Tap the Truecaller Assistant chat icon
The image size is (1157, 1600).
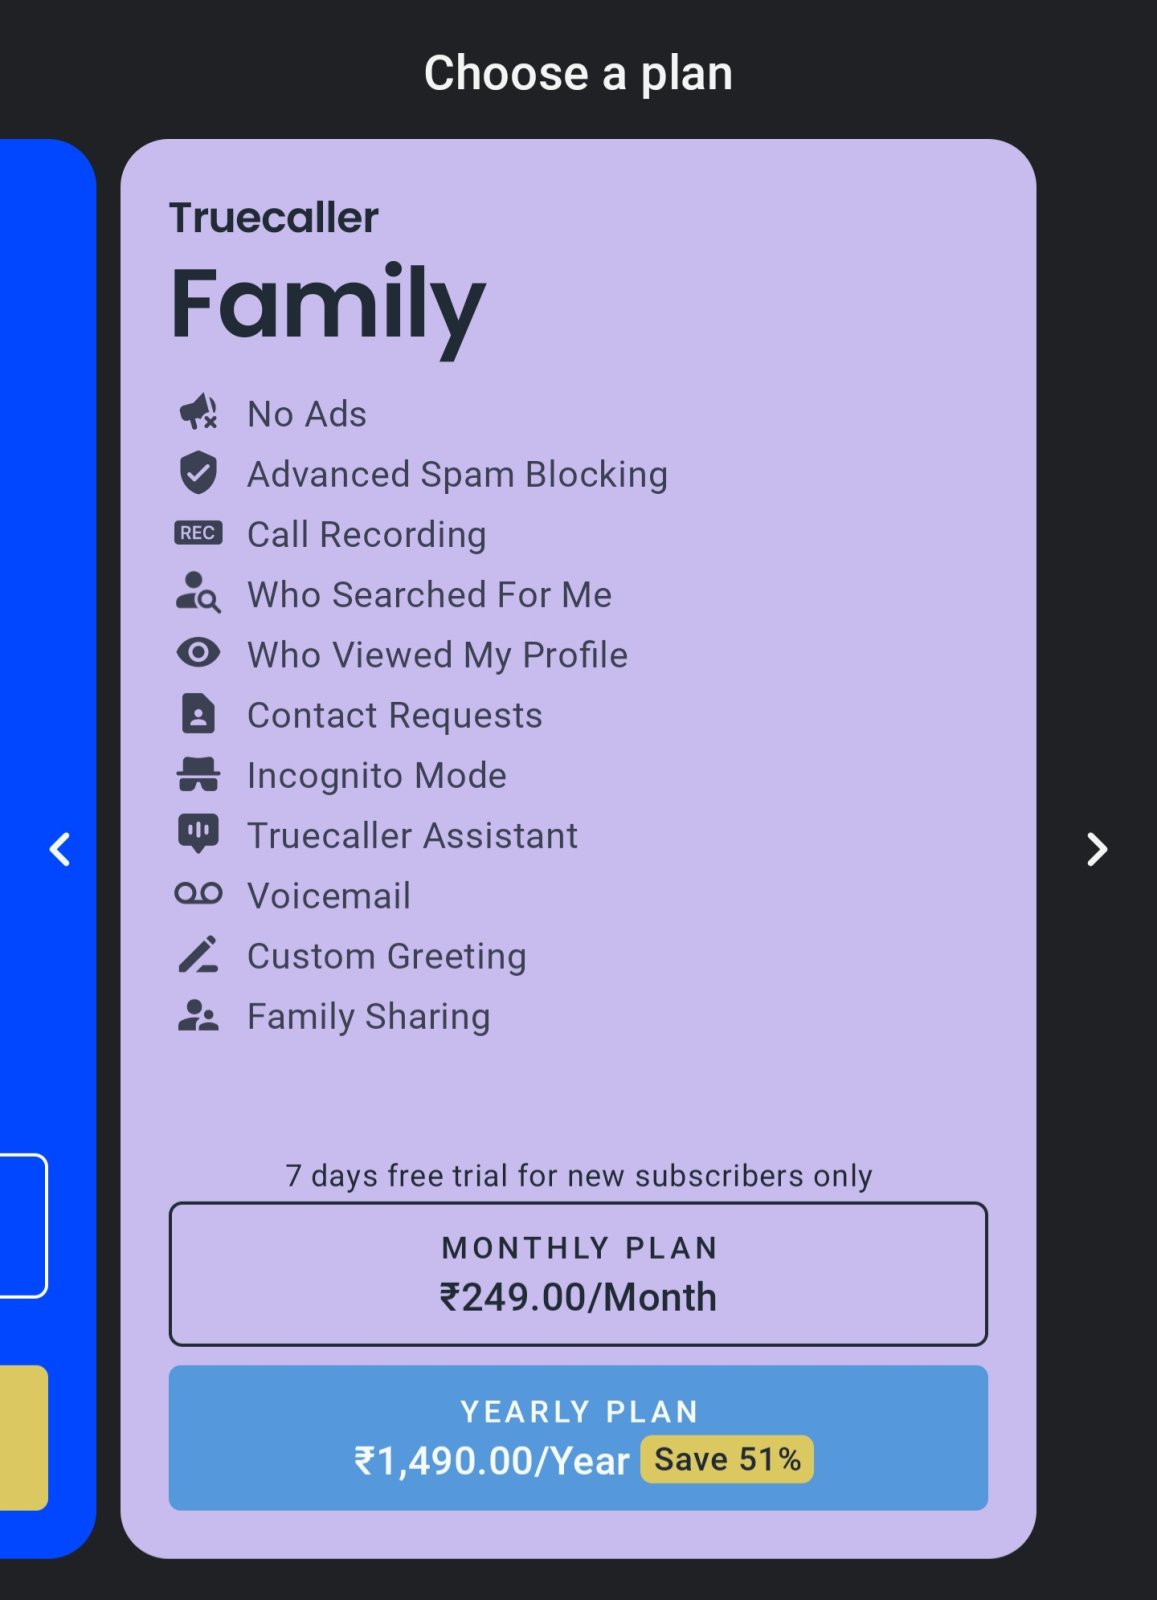coord(198,833)
